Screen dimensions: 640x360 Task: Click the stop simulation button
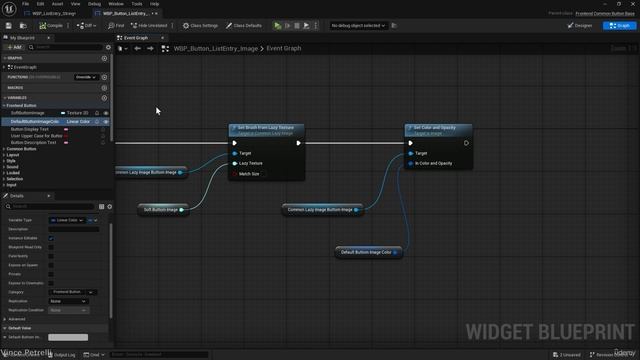click(x=297, y=26)
